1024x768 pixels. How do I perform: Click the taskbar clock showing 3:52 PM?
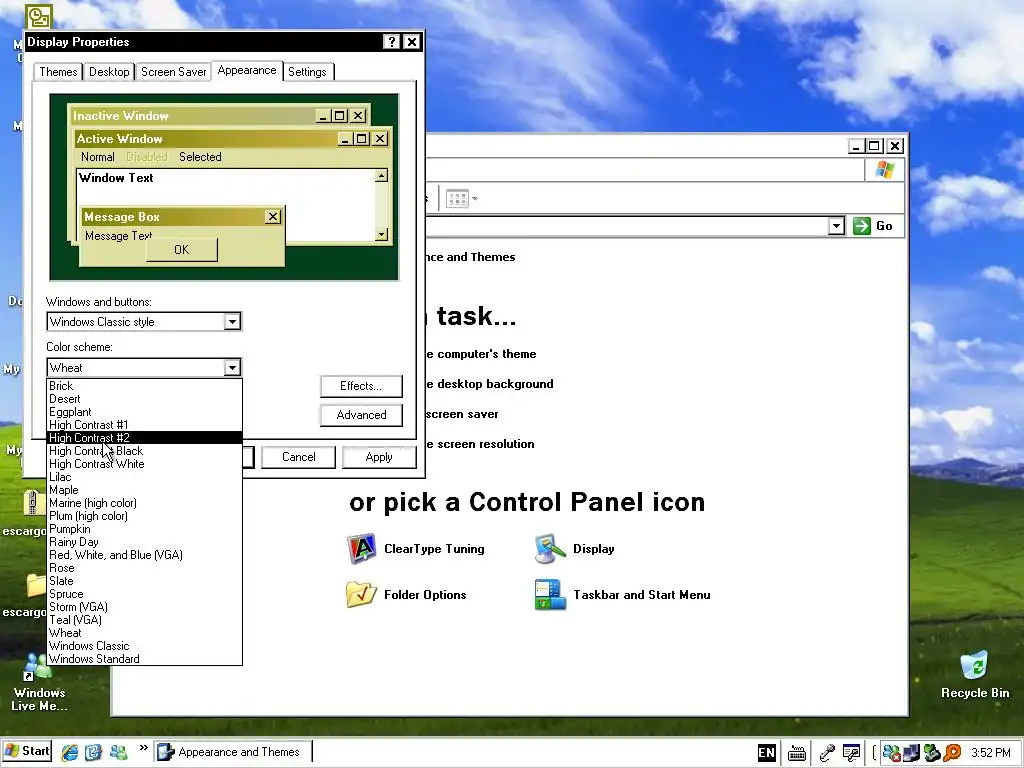990,753
